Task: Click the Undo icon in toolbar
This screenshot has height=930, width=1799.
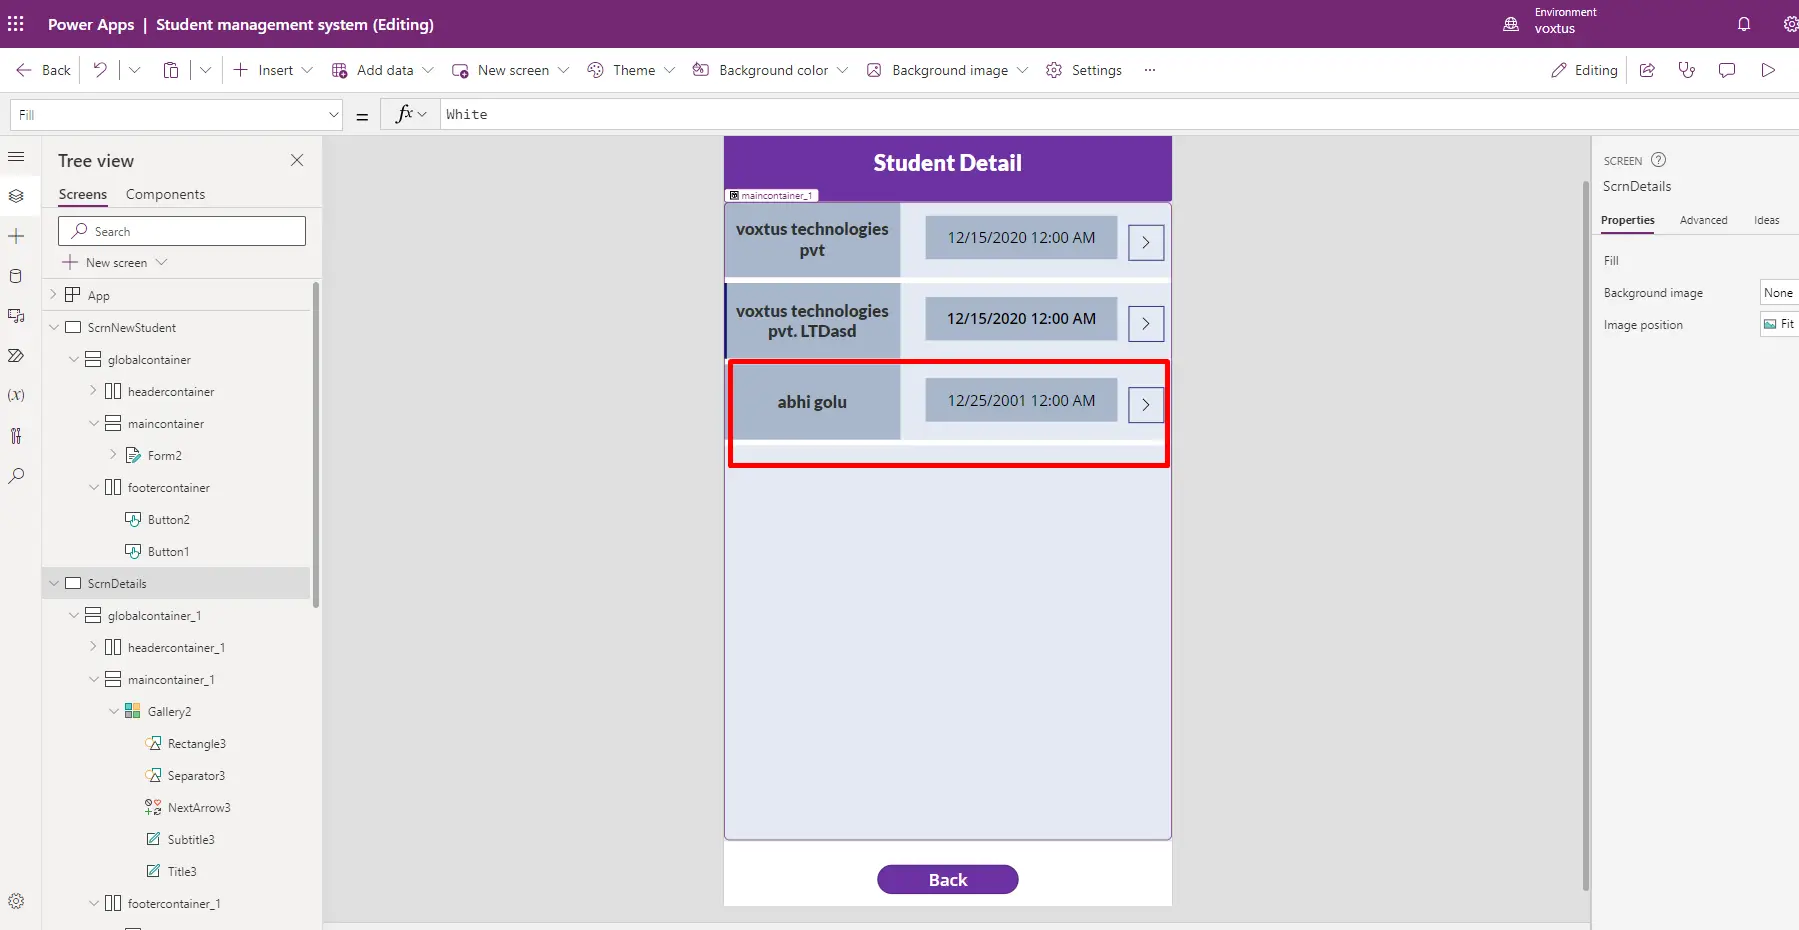Action: [100, 70]
